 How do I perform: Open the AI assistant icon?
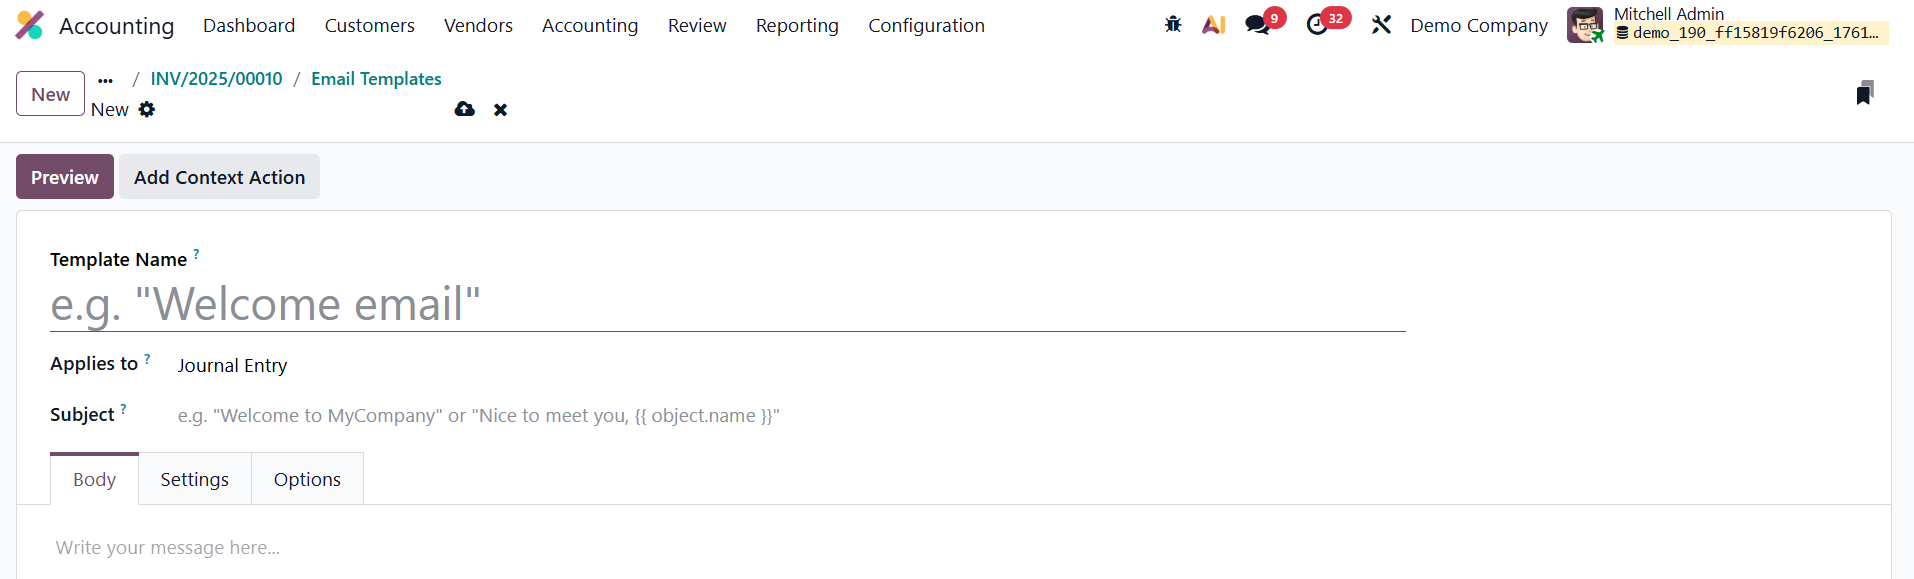click(1214, 25)
